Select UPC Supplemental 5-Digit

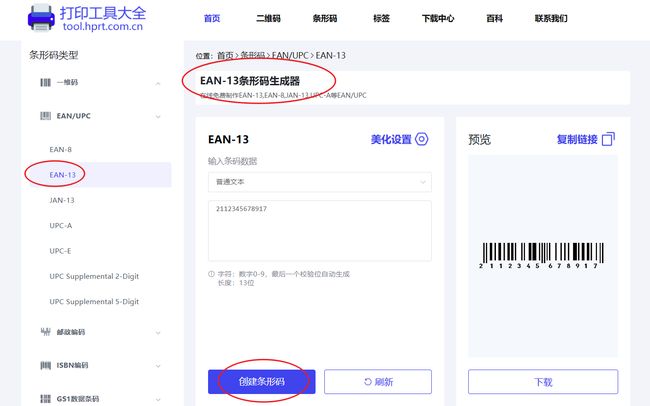[x=94, y=301]
